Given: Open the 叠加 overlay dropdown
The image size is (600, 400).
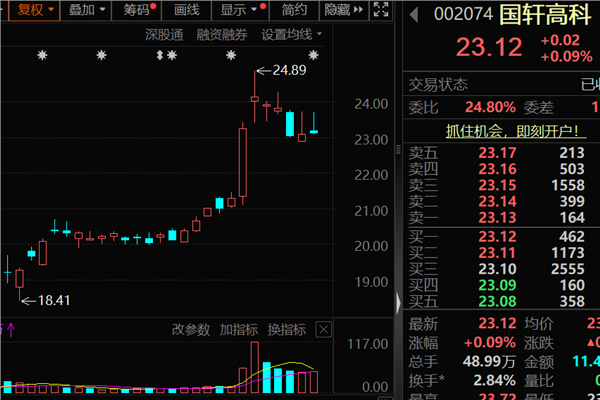Looking at the screenshot, I should tap(86, 10).
